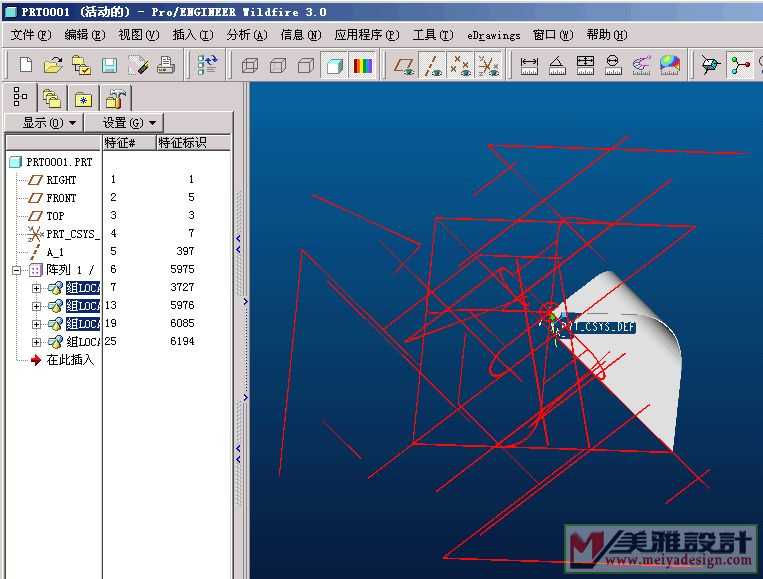Click the spin center toggle icon
763x579 pixels.
710,65
